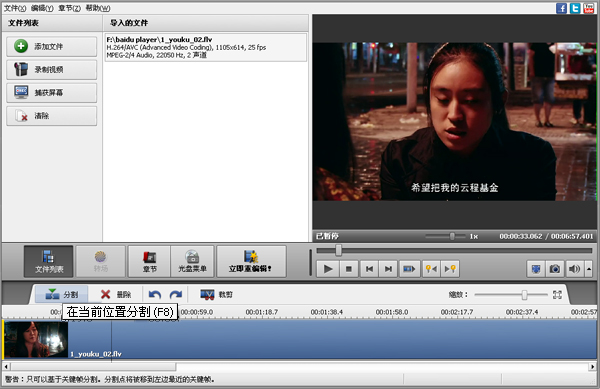Open the 章节 menu
The height and width of the screenshot is (389, 600).
pos(69,8)
